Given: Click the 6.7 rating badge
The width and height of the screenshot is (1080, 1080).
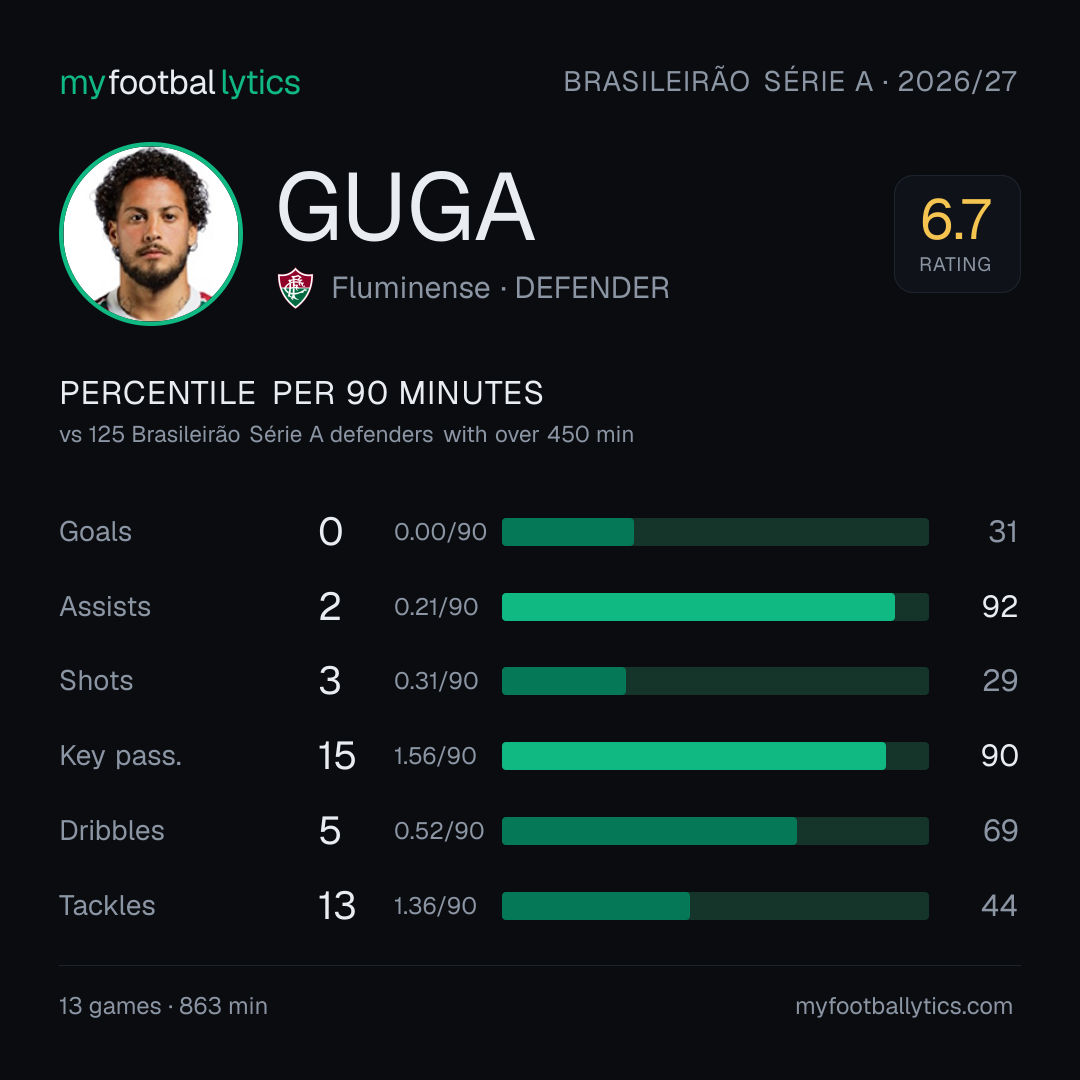Looking at the screenshot, I should coord(957,233).
